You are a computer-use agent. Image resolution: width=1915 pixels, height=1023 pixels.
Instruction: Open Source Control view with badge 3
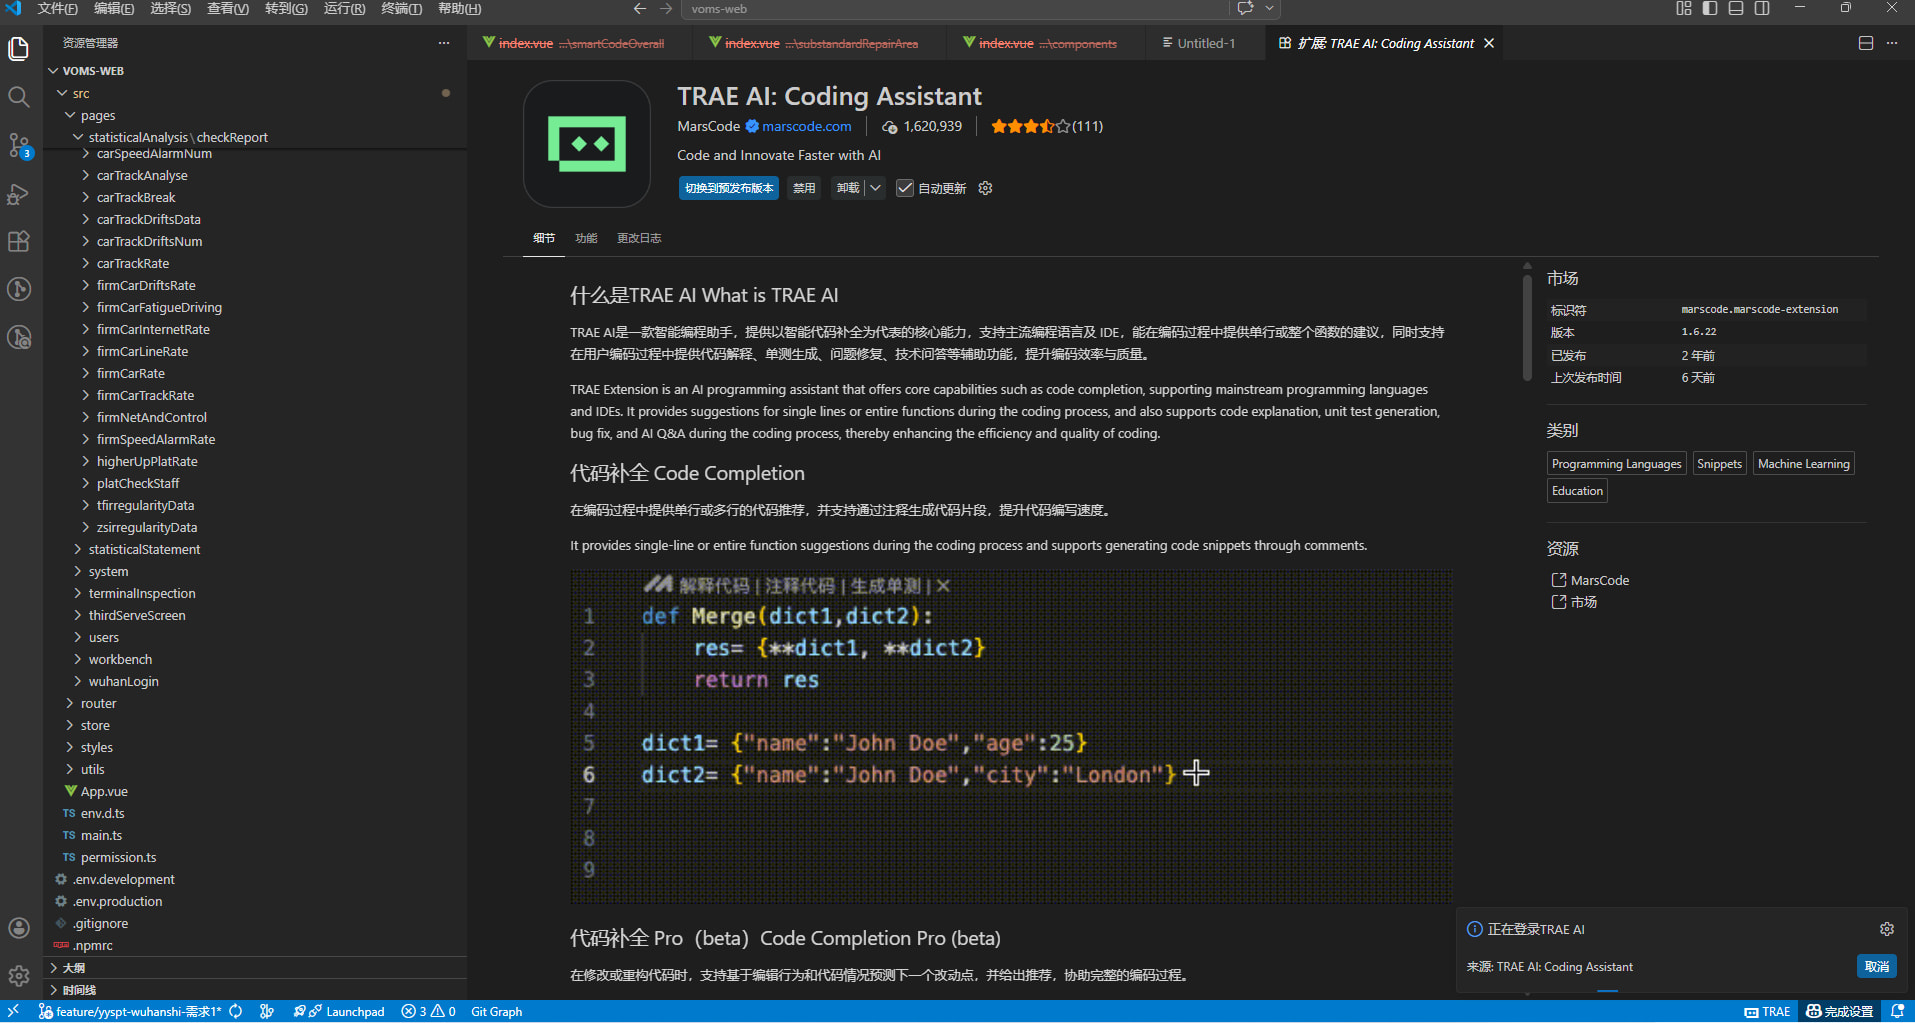click(x=19, y=145)
